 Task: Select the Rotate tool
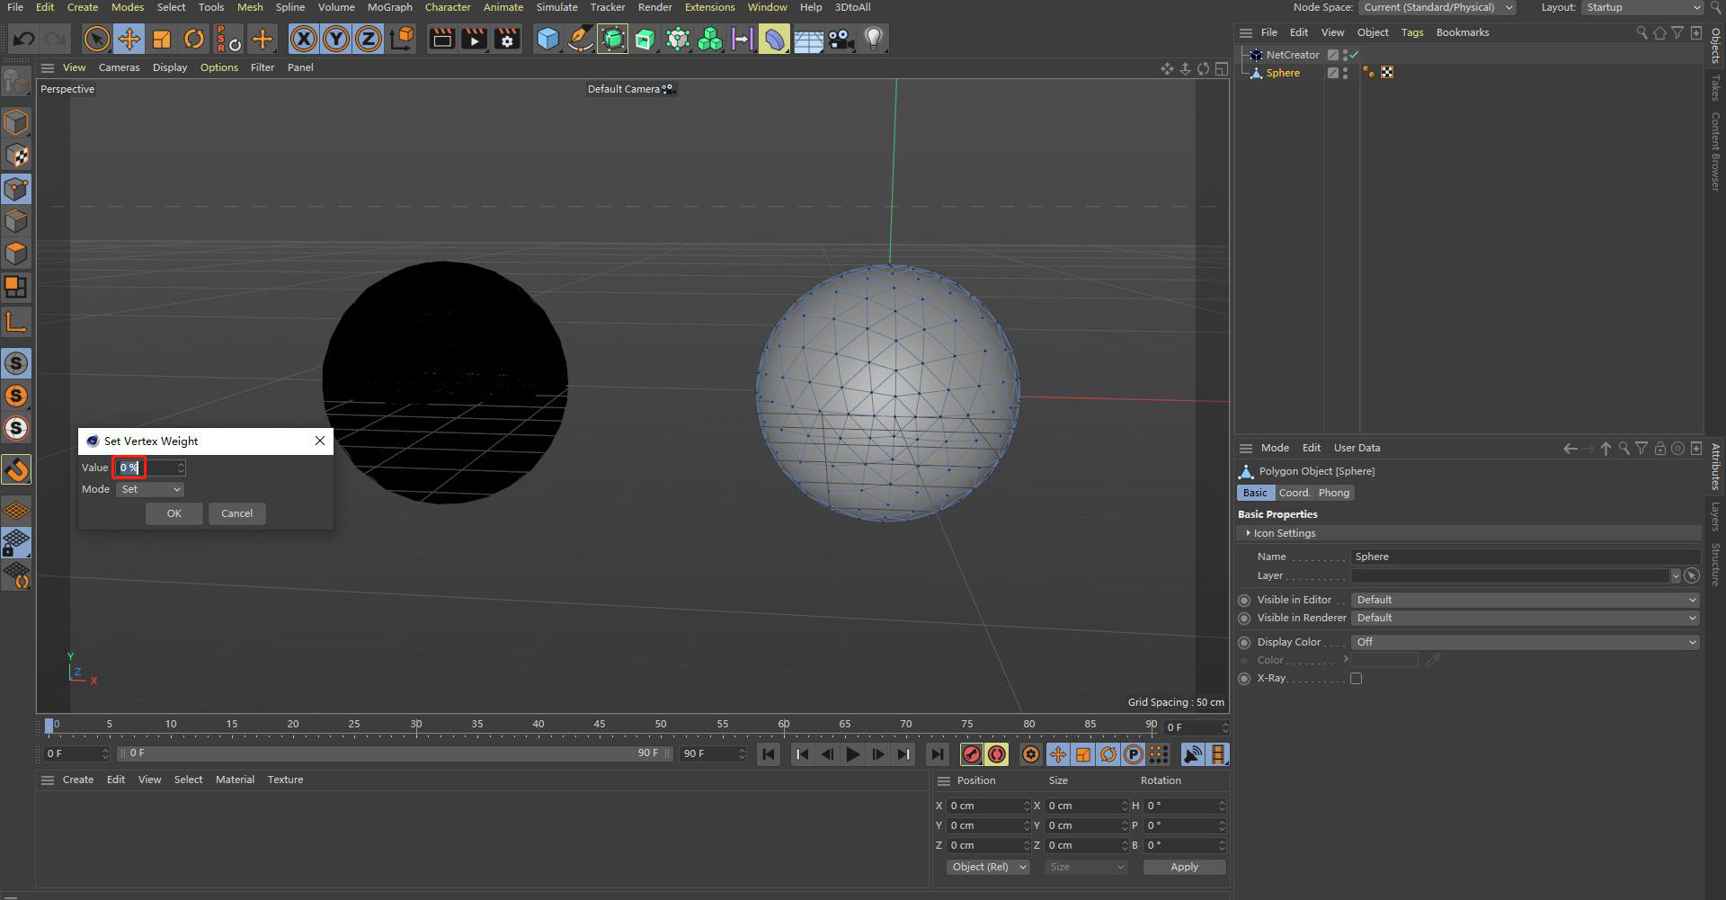click(194, 39)
